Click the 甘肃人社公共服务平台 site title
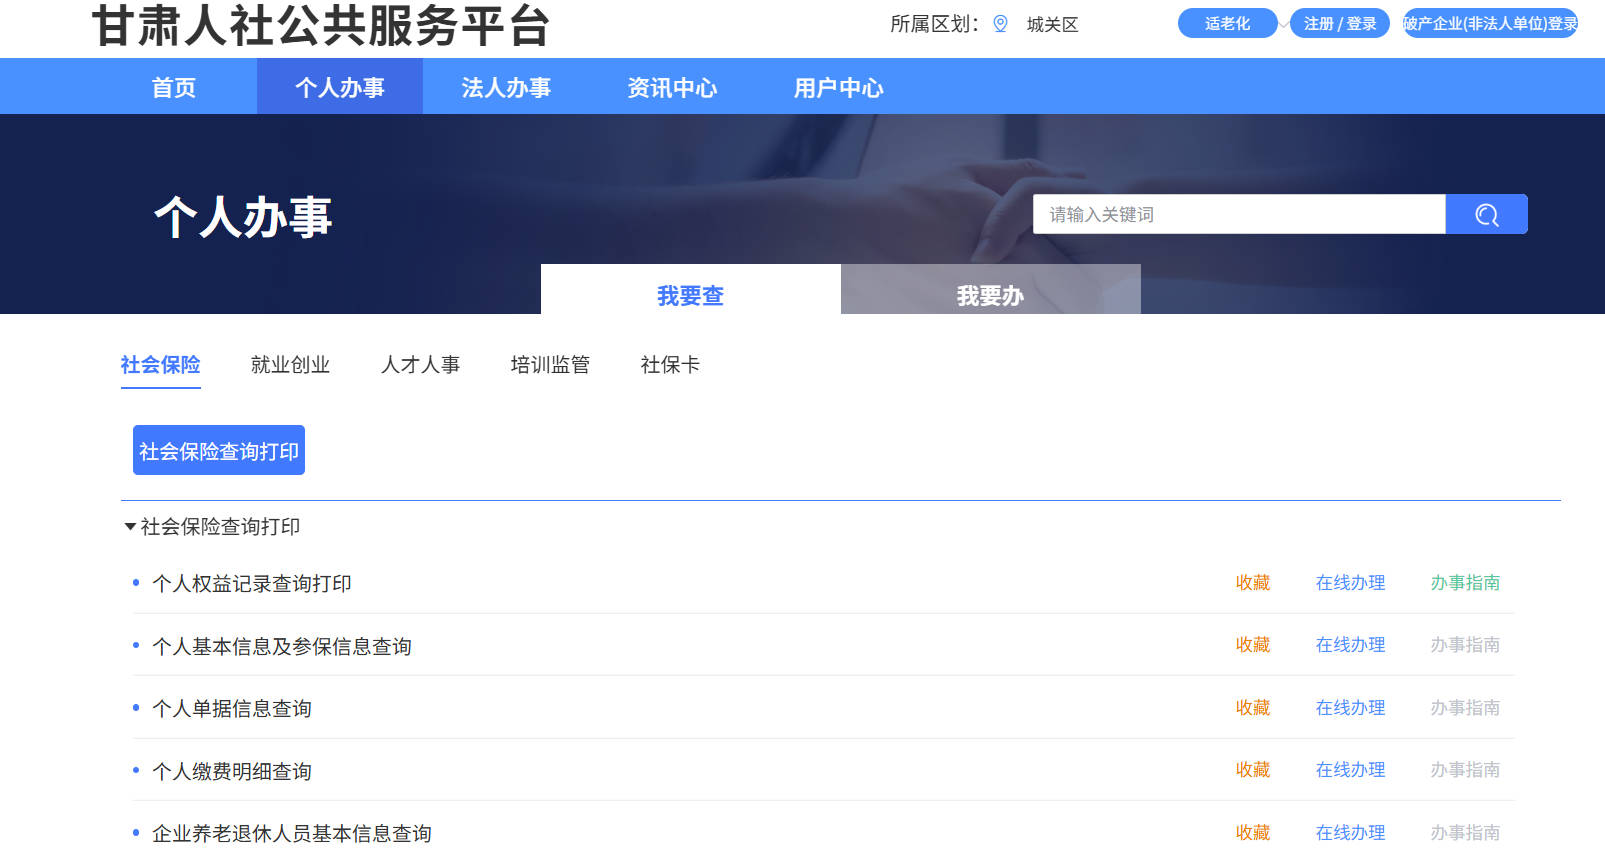Image resolution: width=1605 pixels, height=848 pixels. [x=321, y=25]
